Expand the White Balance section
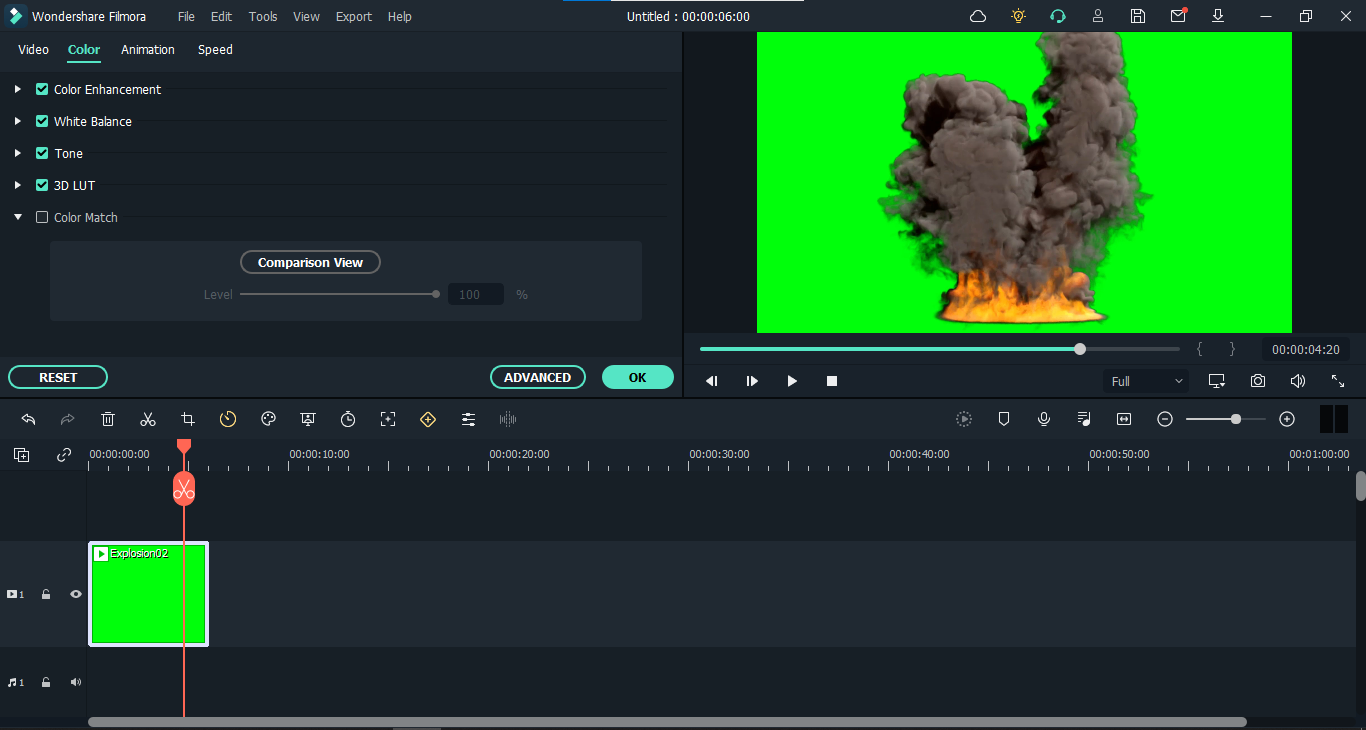The image size is (1366, 730). [18, 121]
